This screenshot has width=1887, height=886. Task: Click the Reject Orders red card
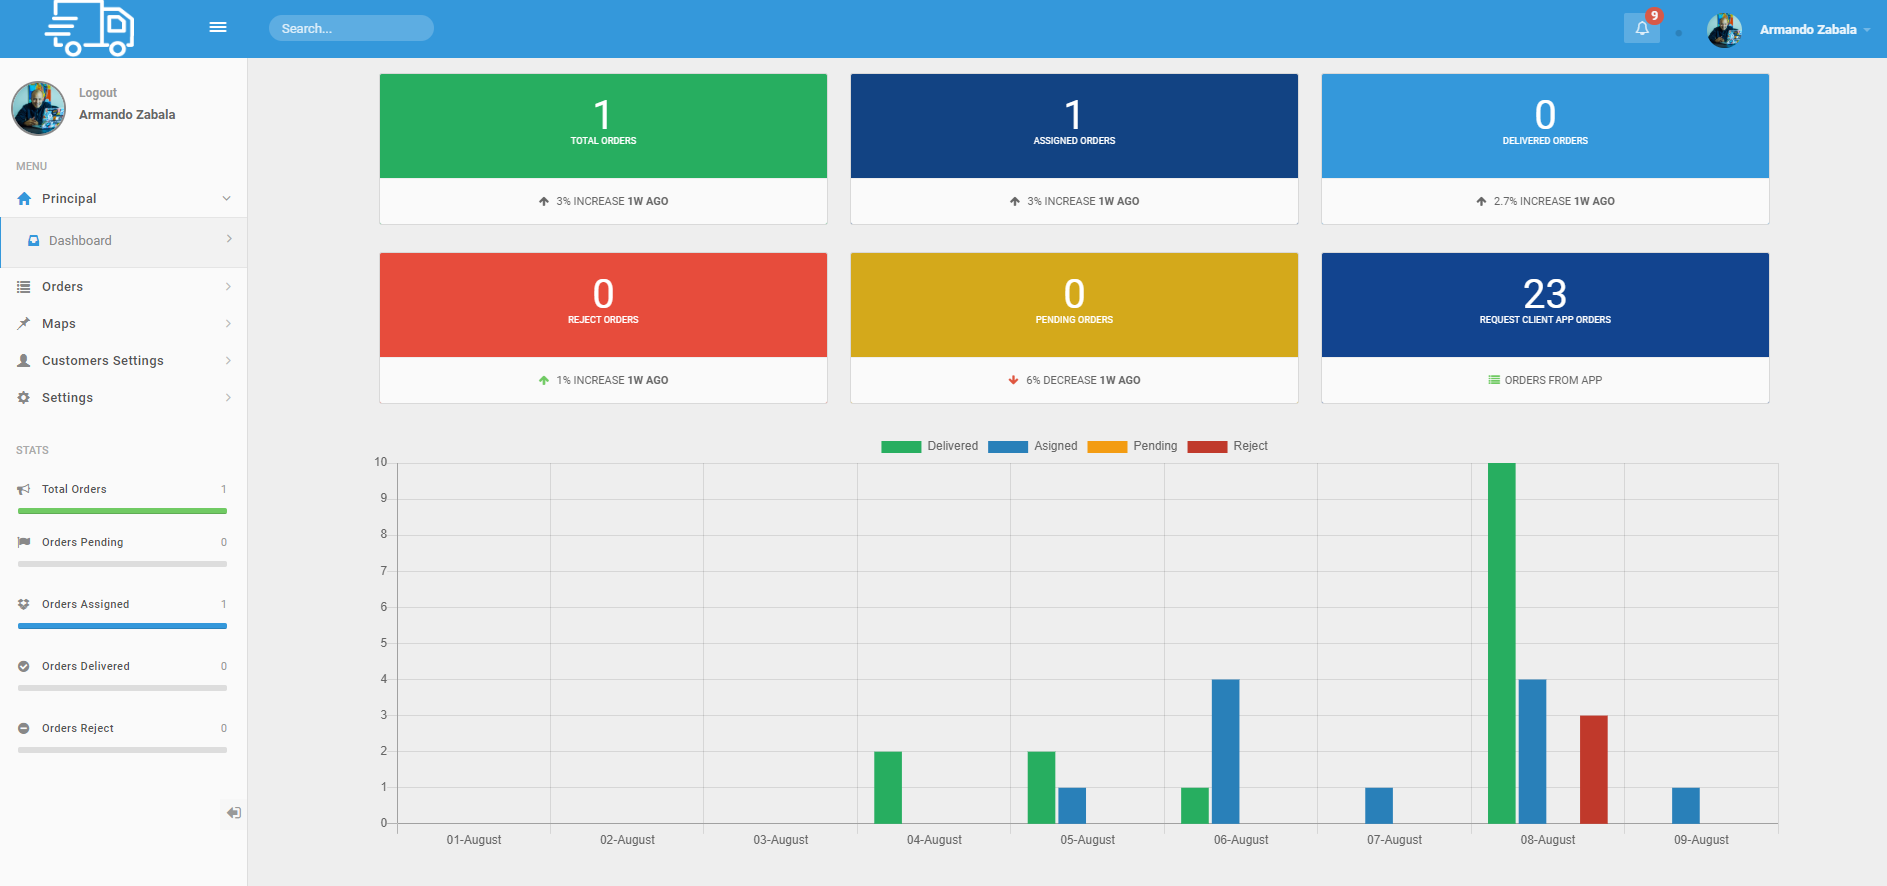[603, 305]
